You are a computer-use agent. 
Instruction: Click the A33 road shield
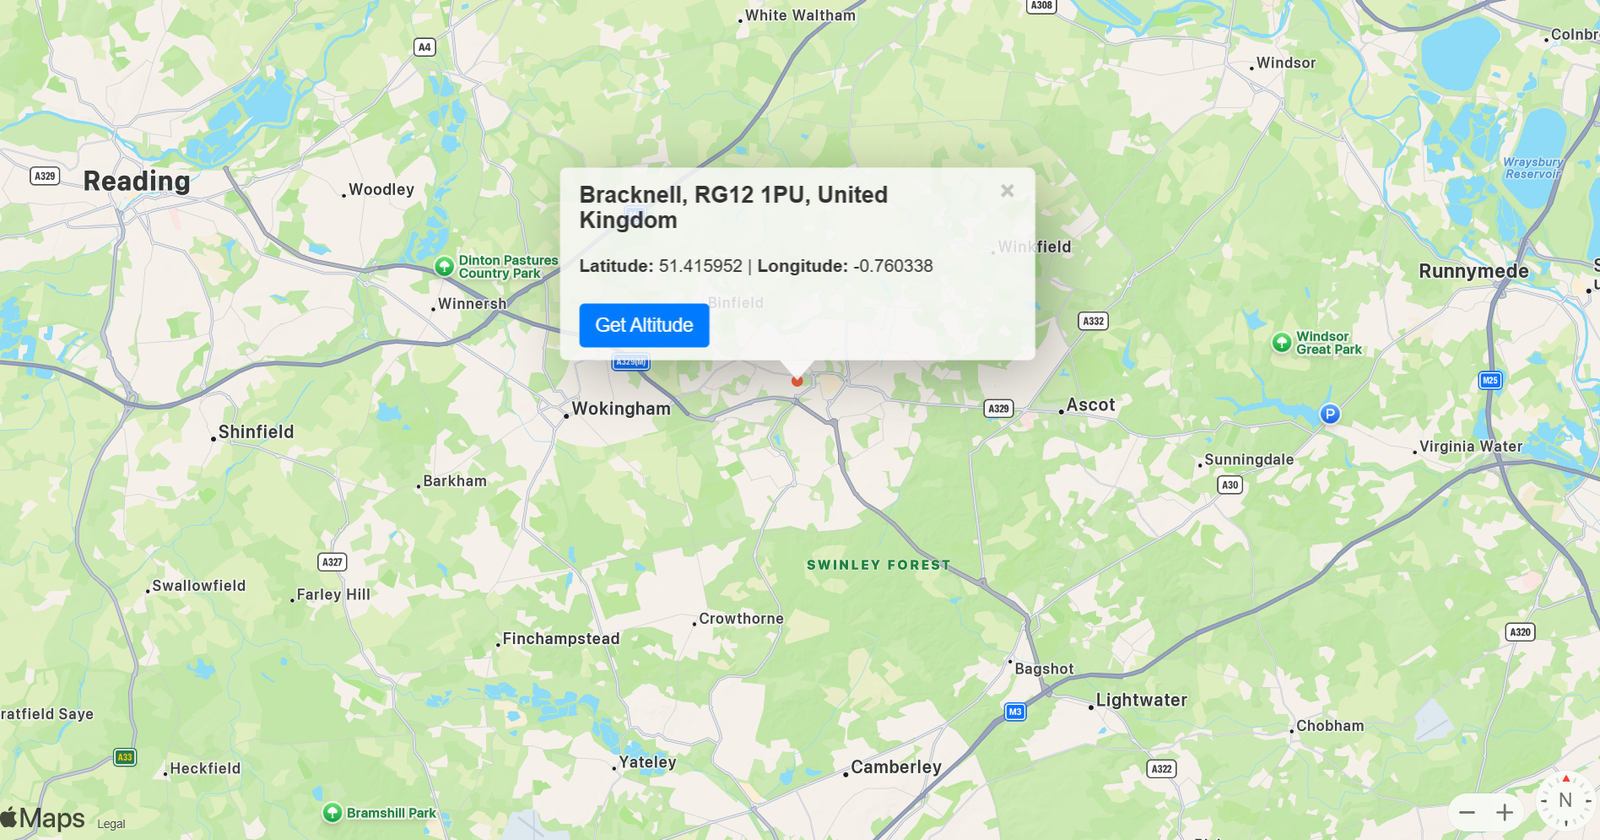pos(125,757)
